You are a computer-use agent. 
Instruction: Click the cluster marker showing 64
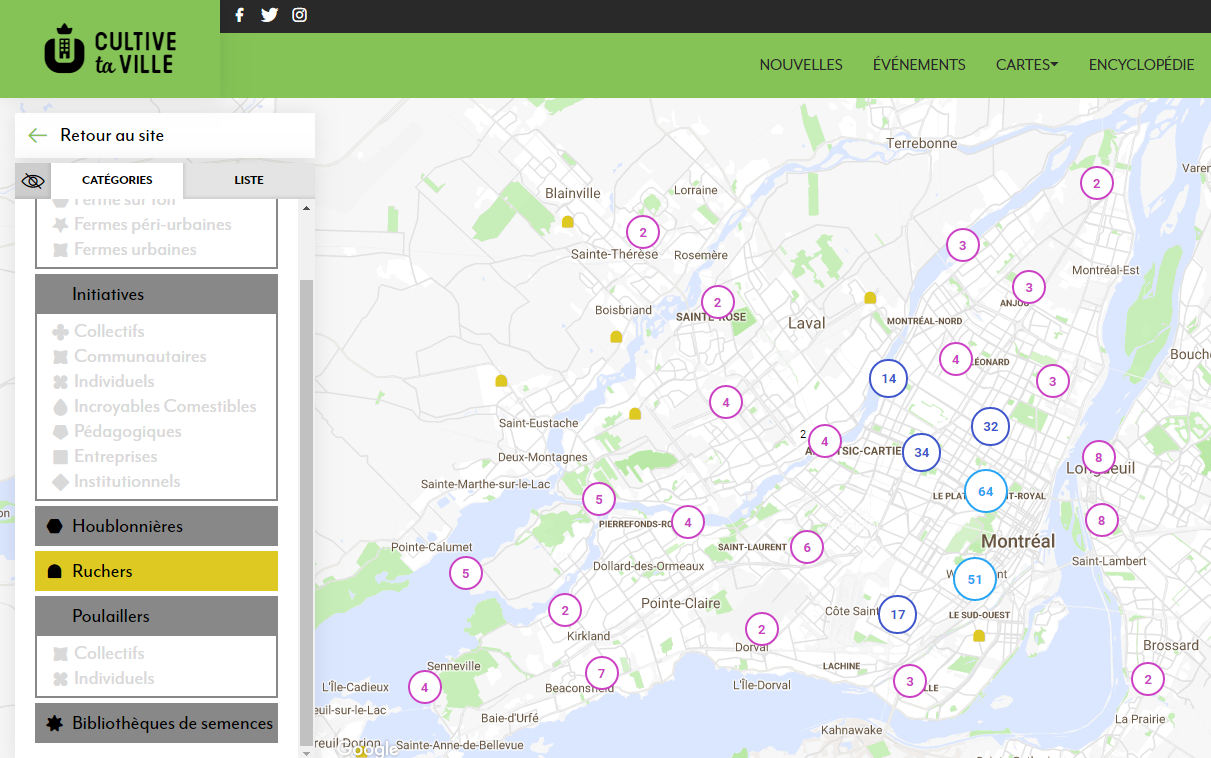[985, 491]
